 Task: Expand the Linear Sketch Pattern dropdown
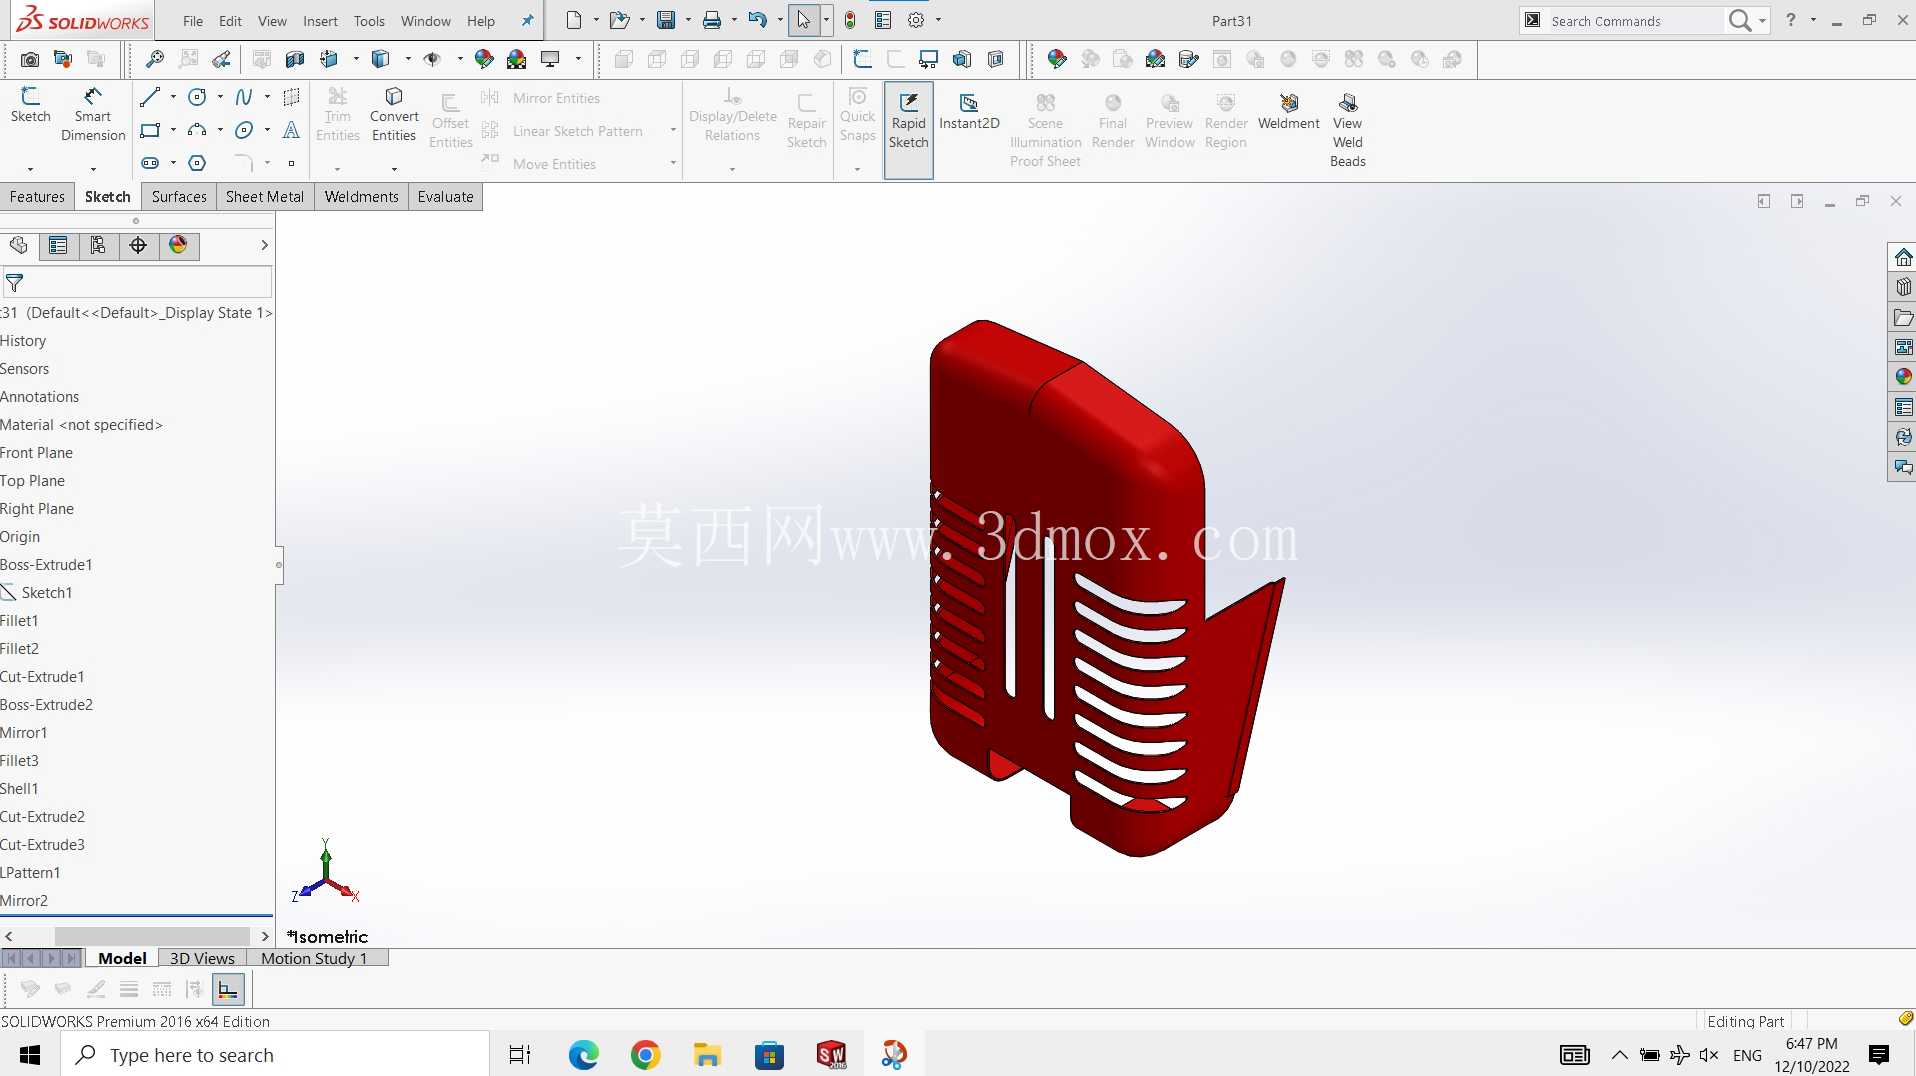click(673, 131)
